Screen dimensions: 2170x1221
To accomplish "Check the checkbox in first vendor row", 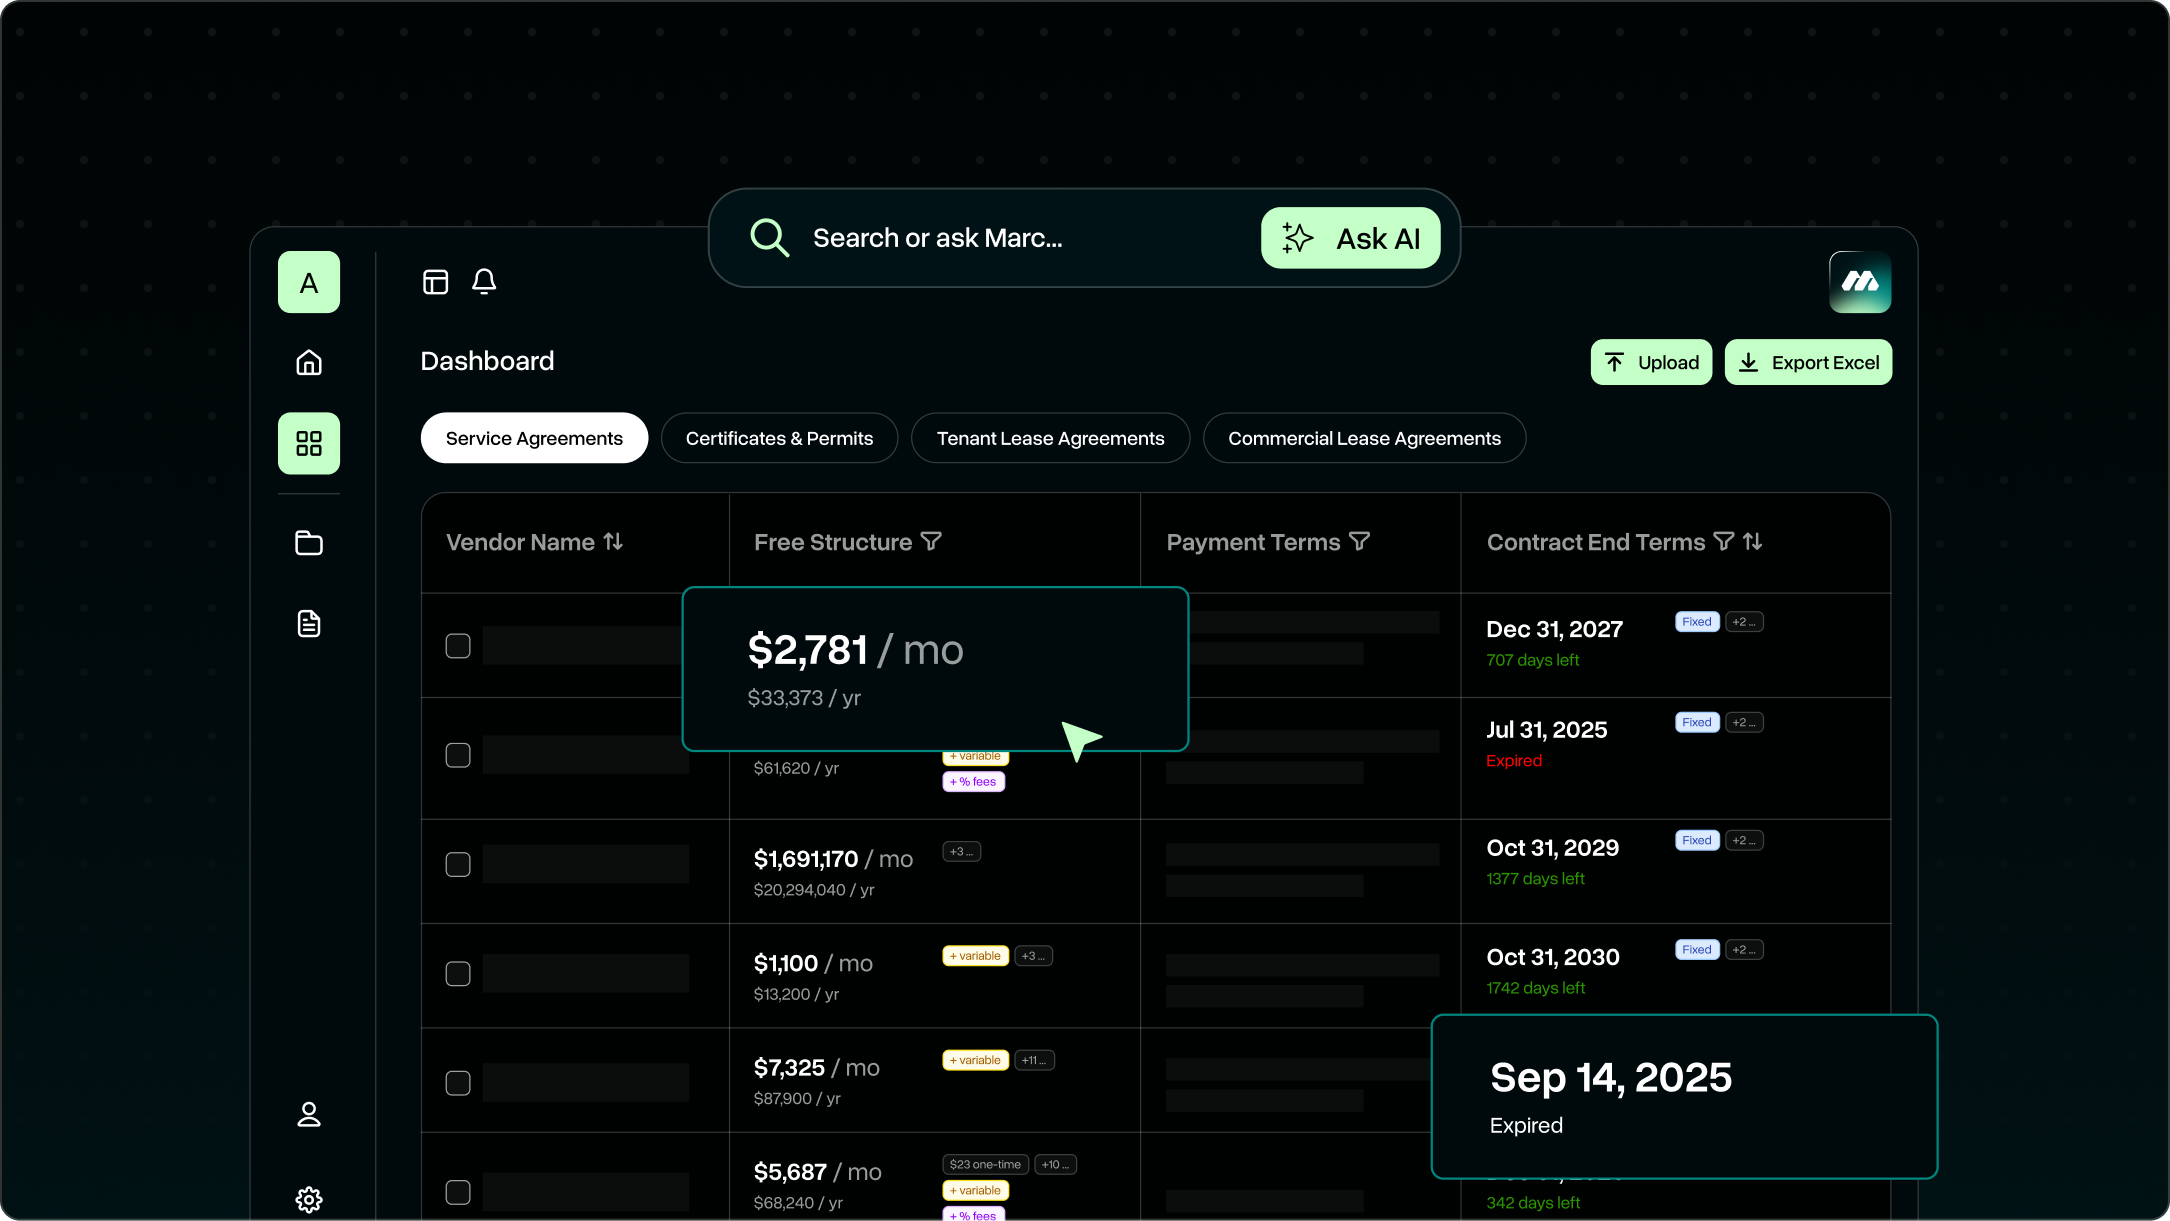I will pos(458,646).
